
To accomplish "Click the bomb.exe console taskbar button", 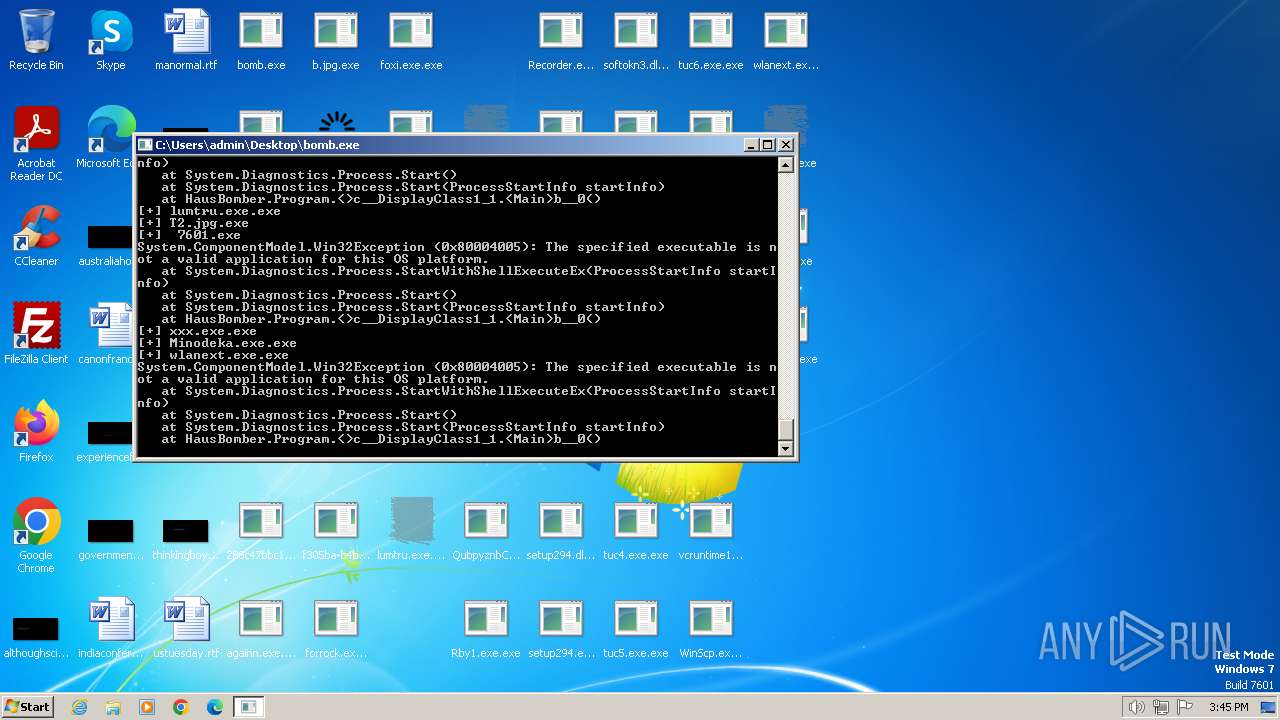I will pyautogui.click(x=248, y=707).
